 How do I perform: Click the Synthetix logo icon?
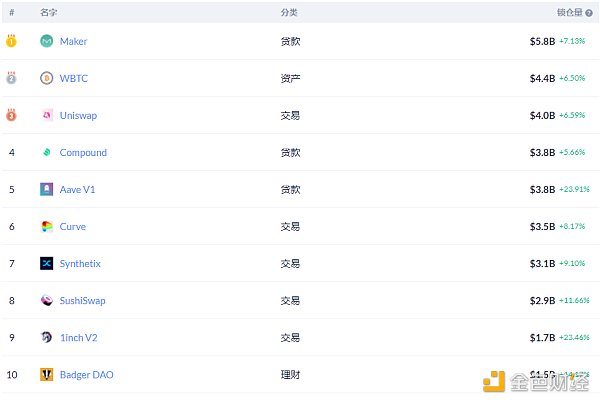47,263
